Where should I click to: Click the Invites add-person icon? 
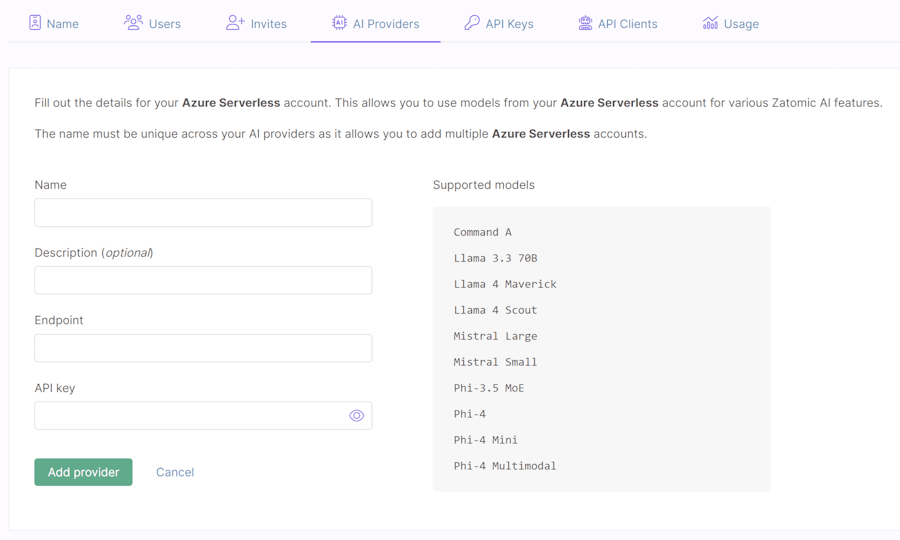[235, 22]
